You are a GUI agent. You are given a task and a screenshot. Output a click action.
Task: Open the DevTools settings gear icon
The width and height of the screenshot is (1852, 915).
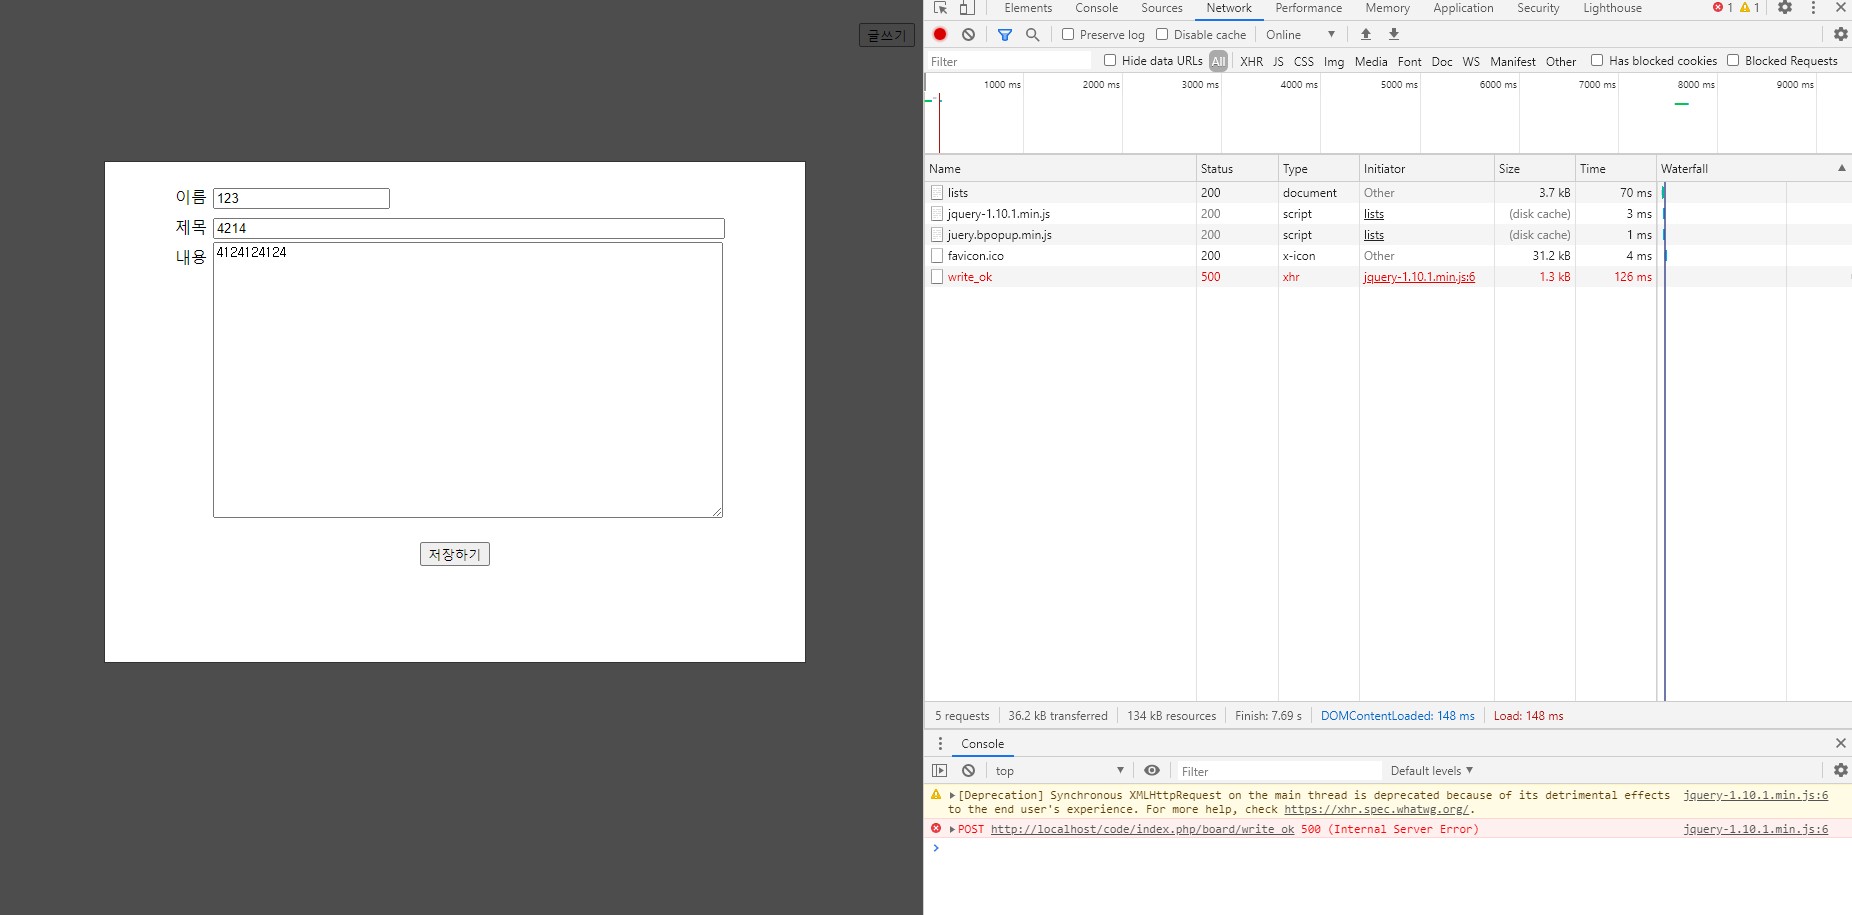coord(1785,8)
